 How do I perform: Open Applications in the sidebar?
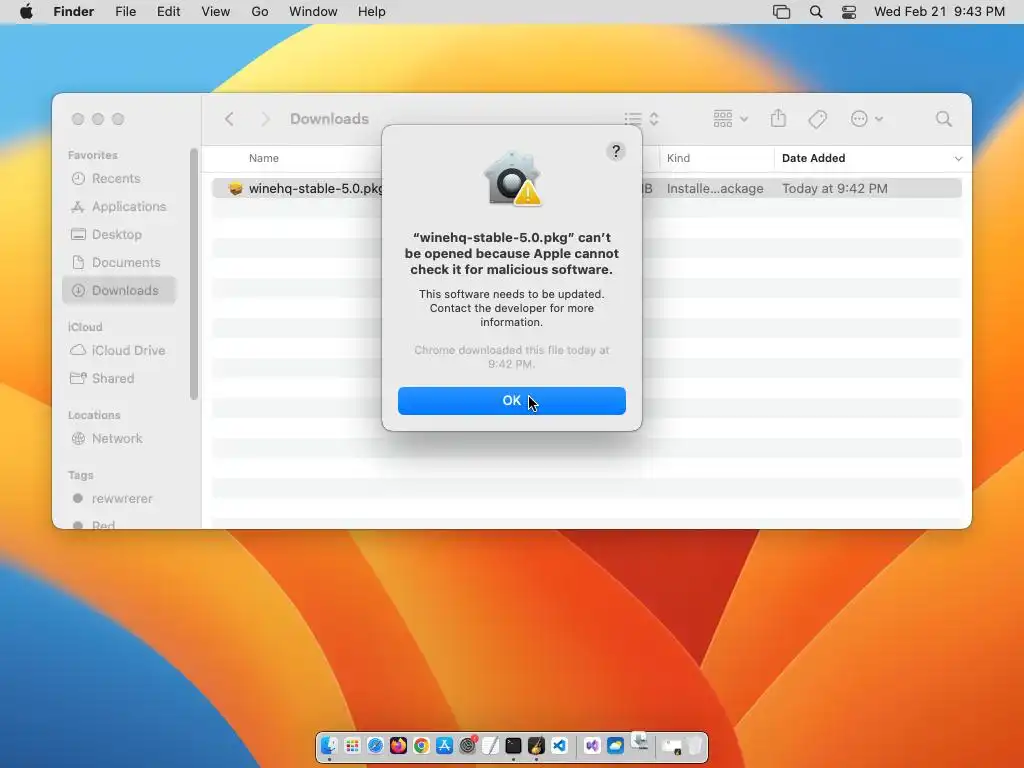[120, 206]
